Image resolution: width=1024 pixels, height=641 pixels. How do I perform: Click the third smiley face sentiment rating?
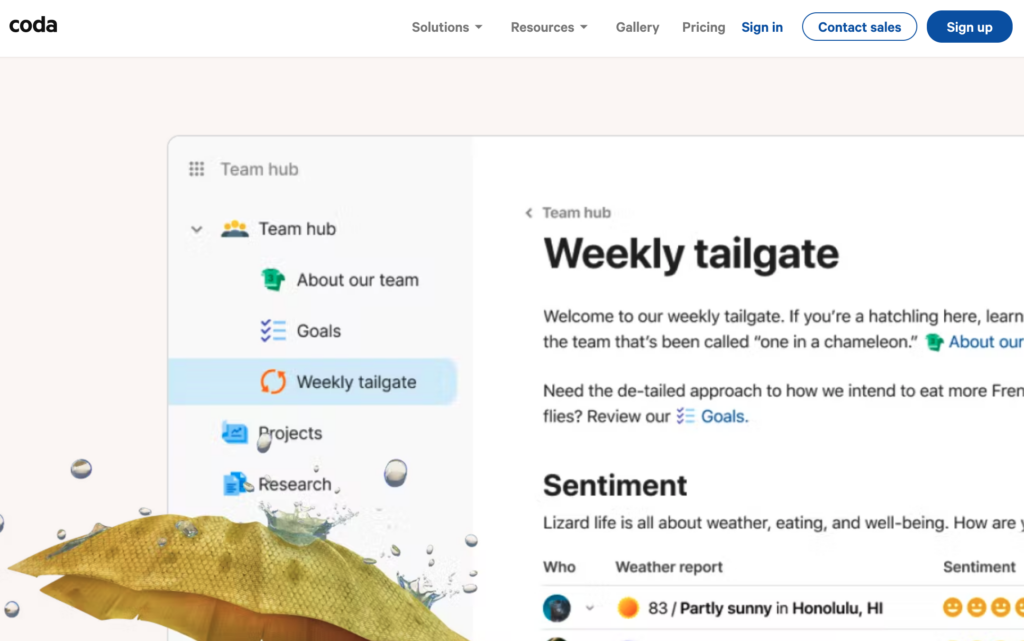tap(1000, 608)
